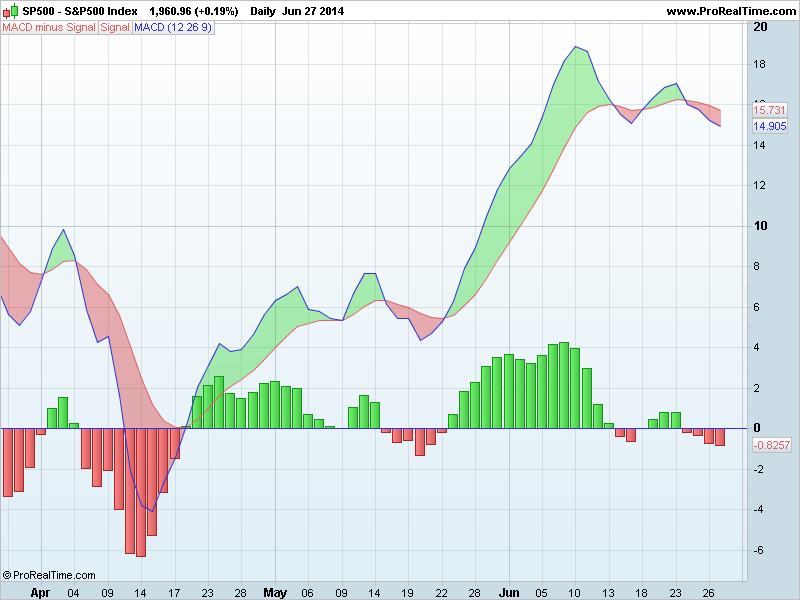
Task: Click the 'May' month label on time axis
Action: (x=275, y=593)
